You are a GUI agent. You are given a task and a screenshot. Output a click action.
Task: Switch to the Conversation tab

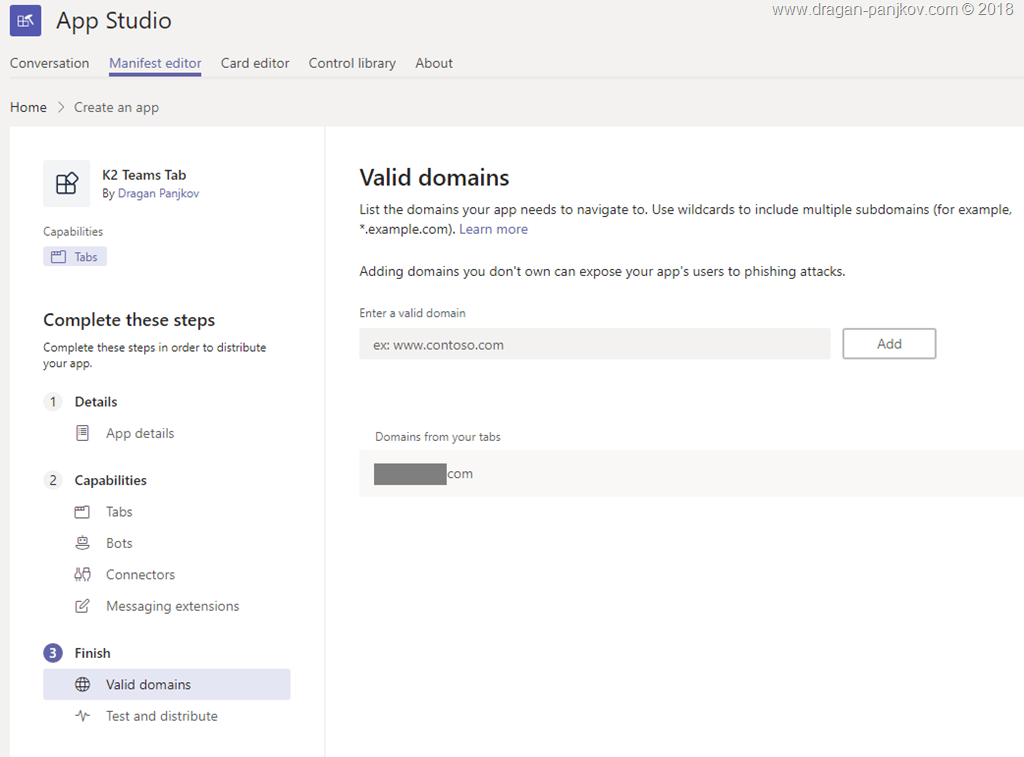(x=49, y=63)
